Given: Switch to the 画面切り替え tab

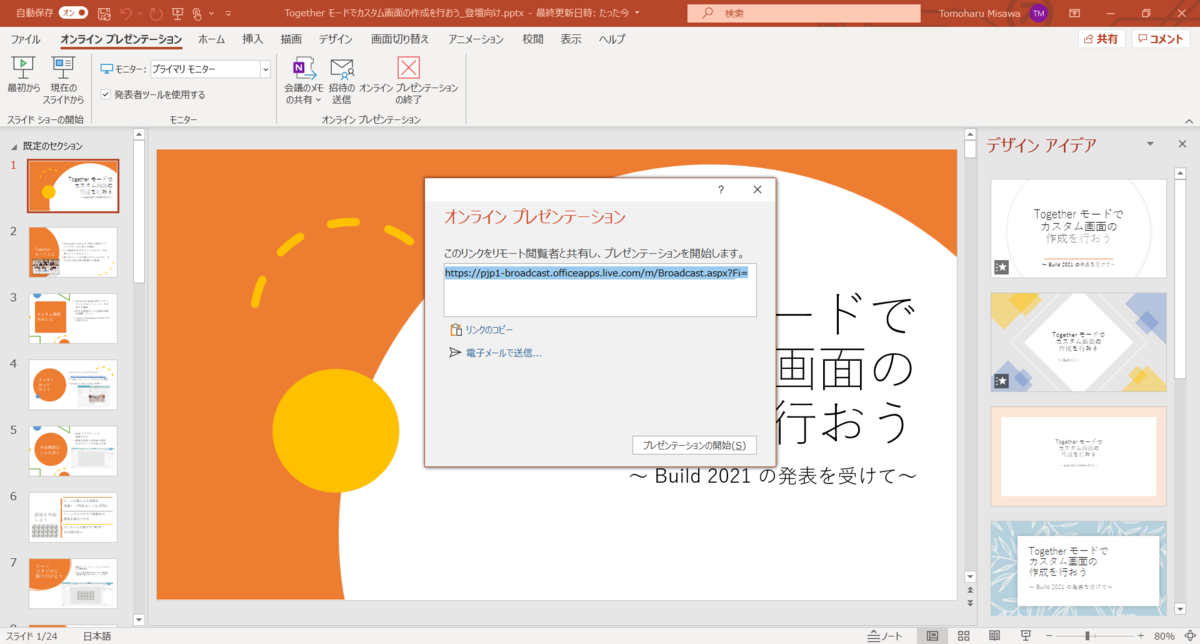Looking at the screenshot, I should pos(400,39).
